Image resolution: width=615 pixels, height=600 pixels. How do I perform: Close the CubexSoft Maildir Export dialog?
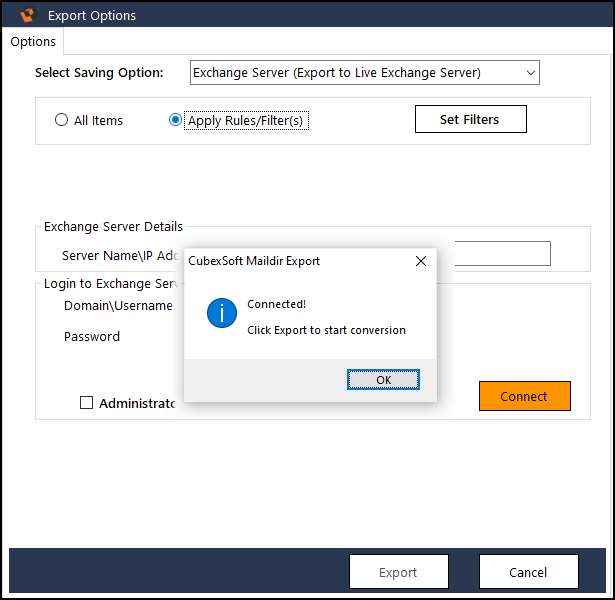pyautogui.click(x=420, y=261)
